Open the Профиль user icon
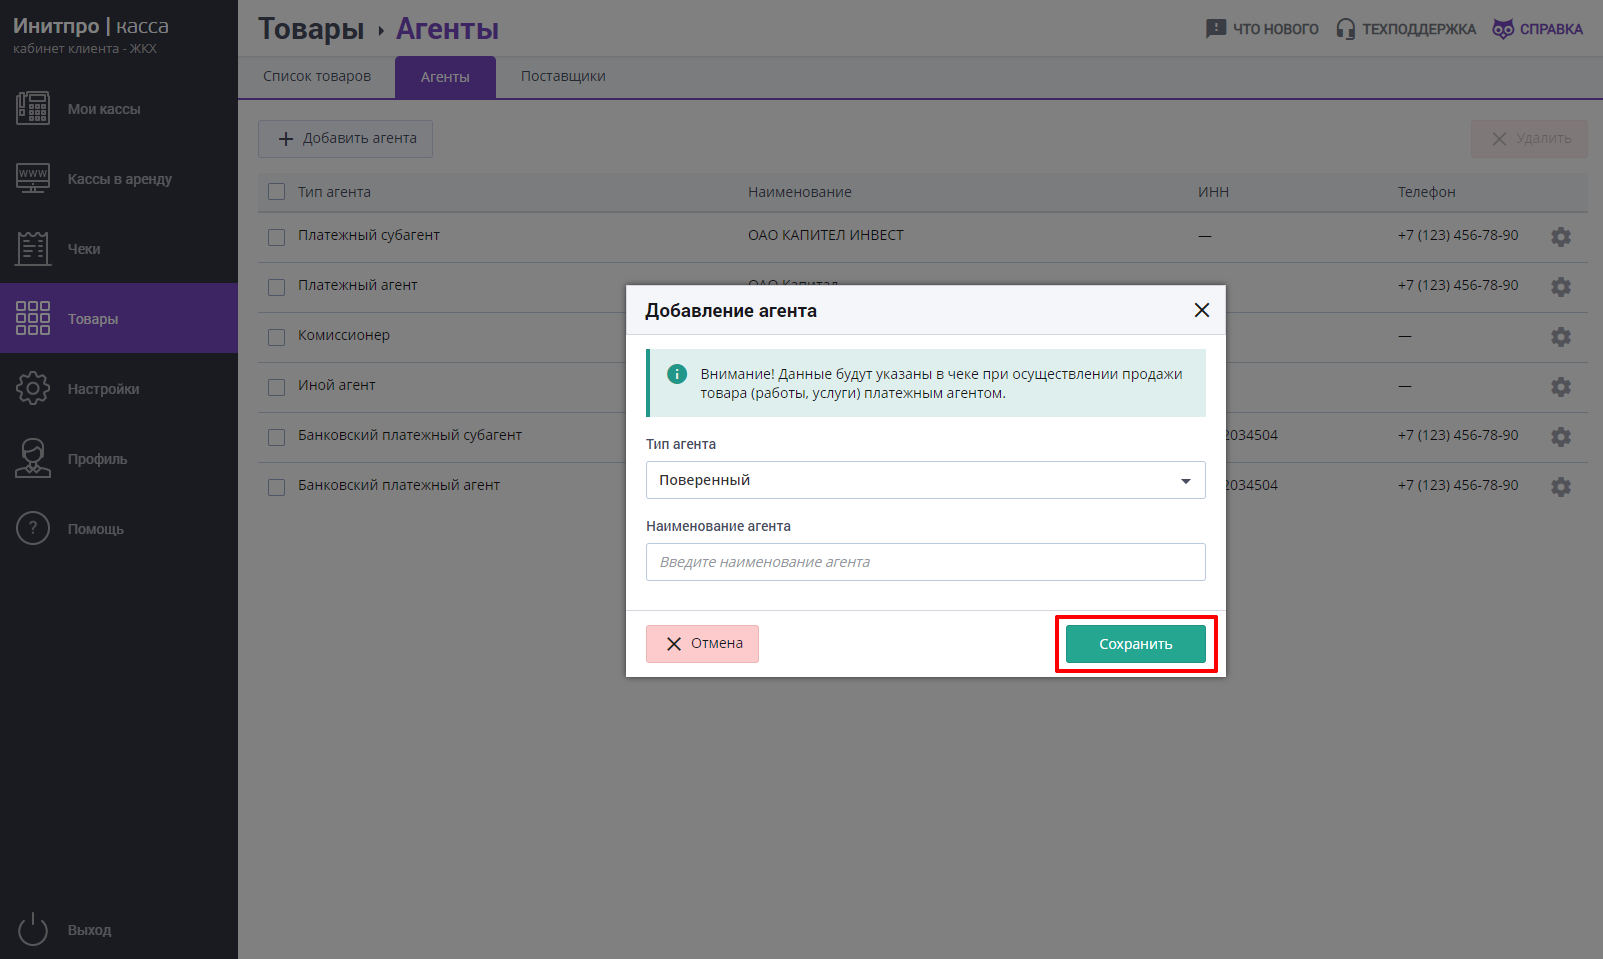Viewport: 1603px width, 959px height. [x=33, y=458]
